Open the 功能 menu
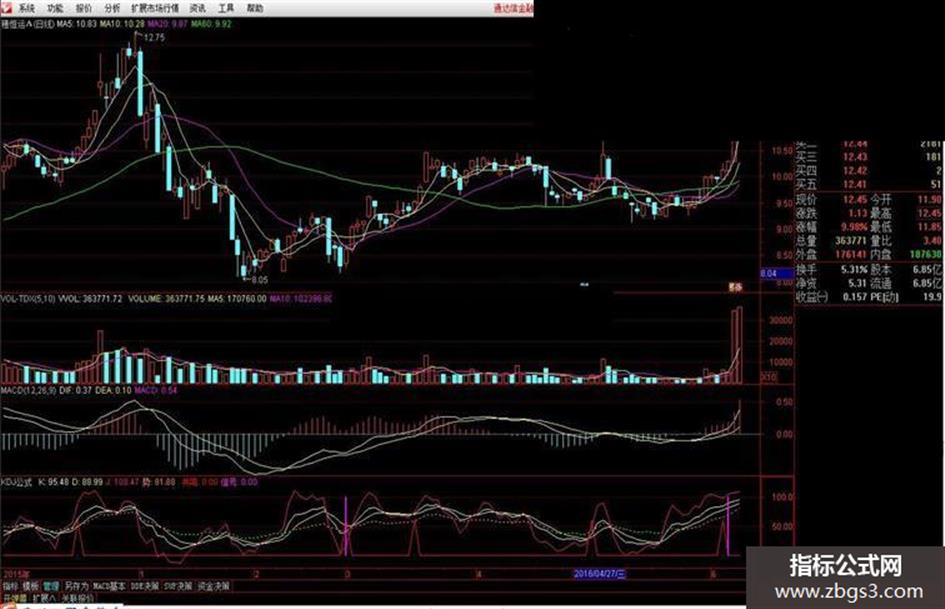 coord(55,8)
